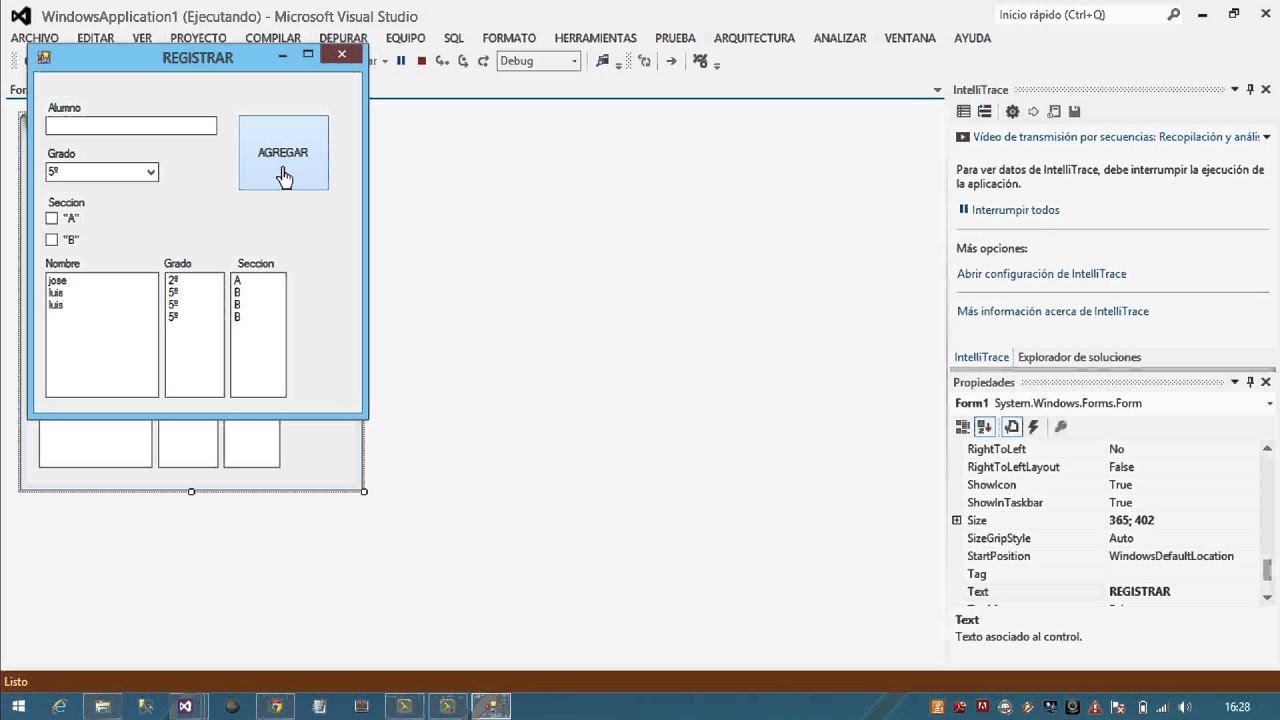Stop debugging with the red square icon

click(x=422, y=61)
